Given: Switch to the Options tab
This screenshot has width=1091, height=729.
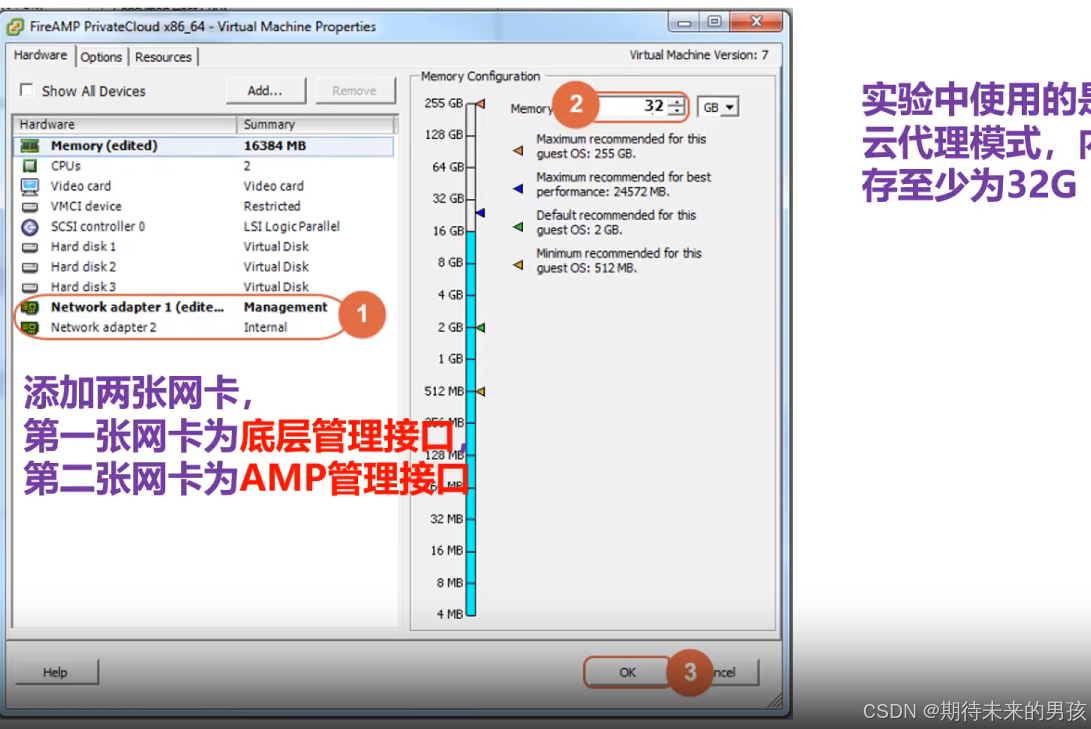Looking at the screenshot, I should 101,57.
